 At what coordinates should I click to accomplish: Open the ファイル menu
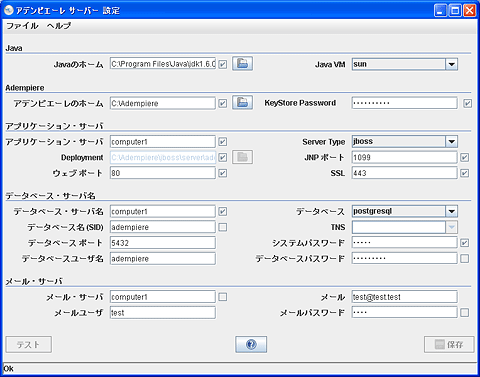point(22,26)
